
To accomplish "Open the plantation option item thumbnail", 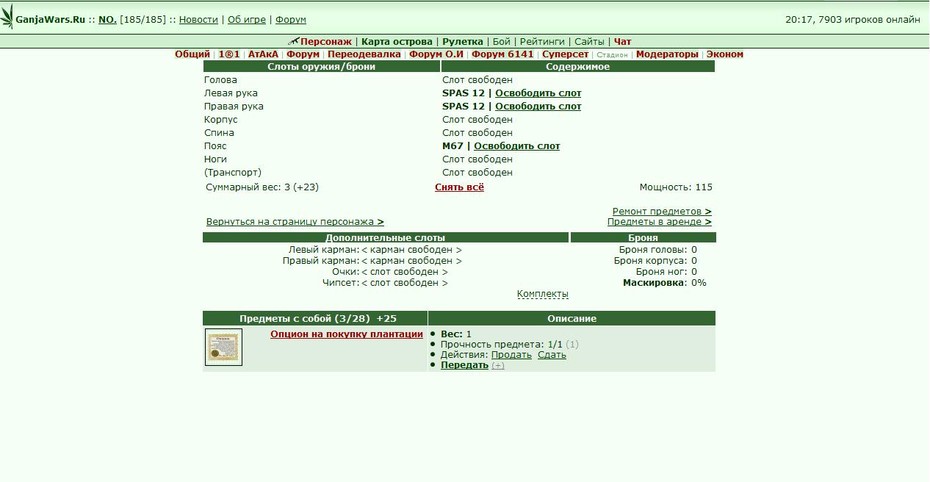I will (224, 347).
